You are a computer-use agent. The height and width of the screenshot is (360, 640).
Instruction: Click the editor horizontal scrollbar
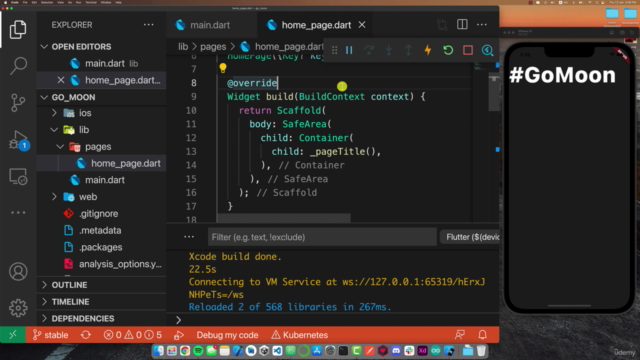coord(284,218)
